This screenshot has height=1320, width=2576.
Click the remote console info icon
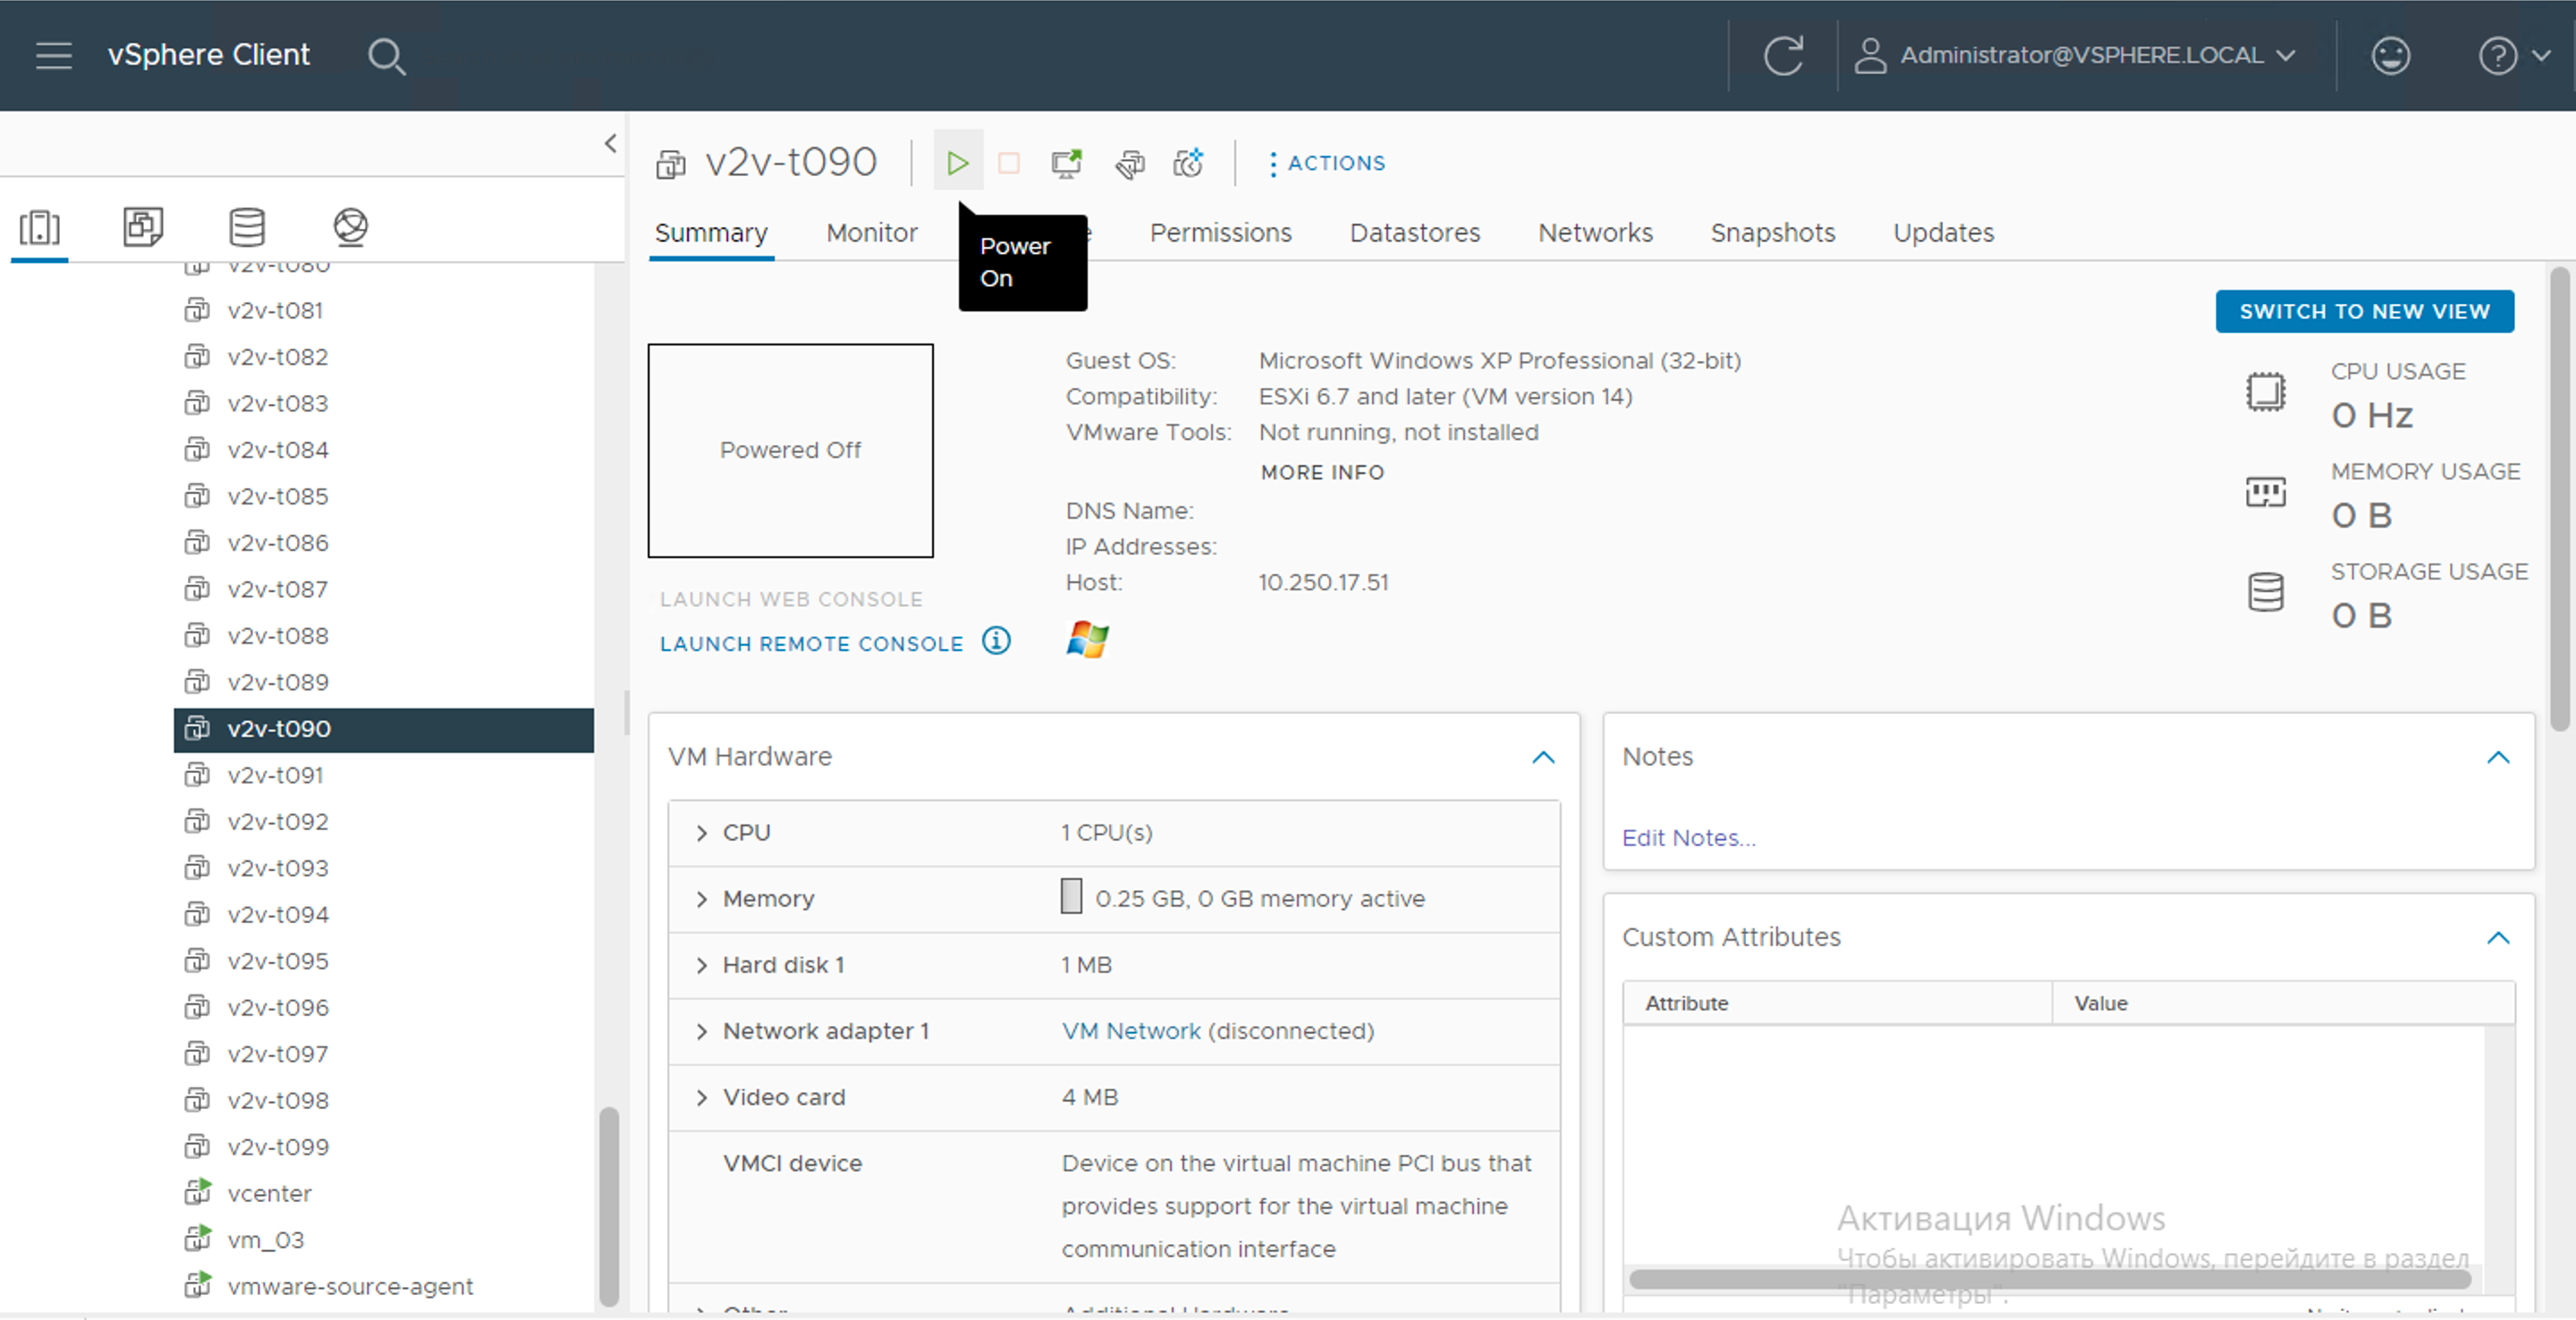(x=996, y=641)
